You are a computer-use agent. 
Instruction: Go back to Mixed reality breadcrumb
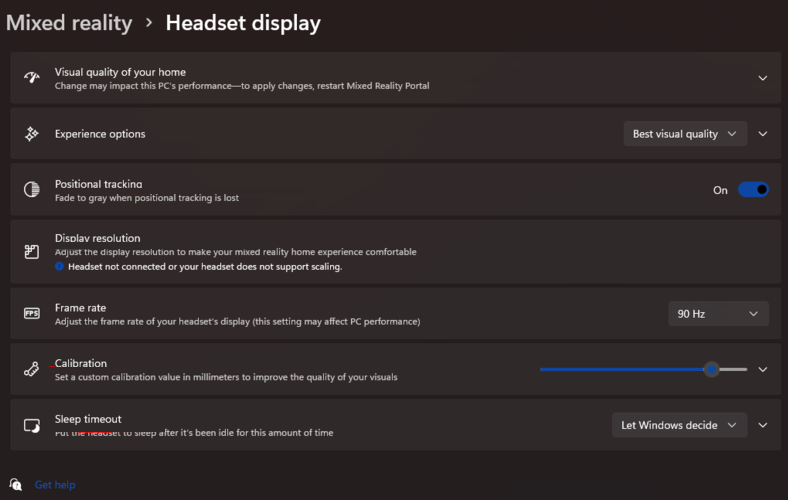[69, 22]
